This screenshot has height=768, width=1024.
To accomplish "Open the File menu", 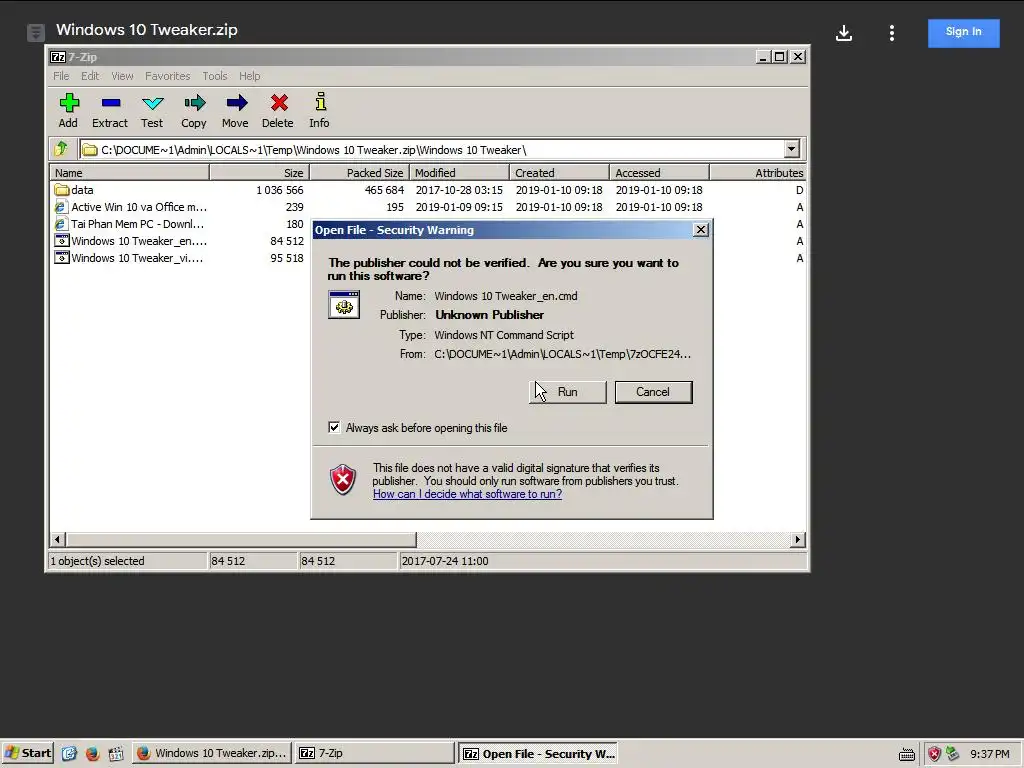I will coord(61,76).
